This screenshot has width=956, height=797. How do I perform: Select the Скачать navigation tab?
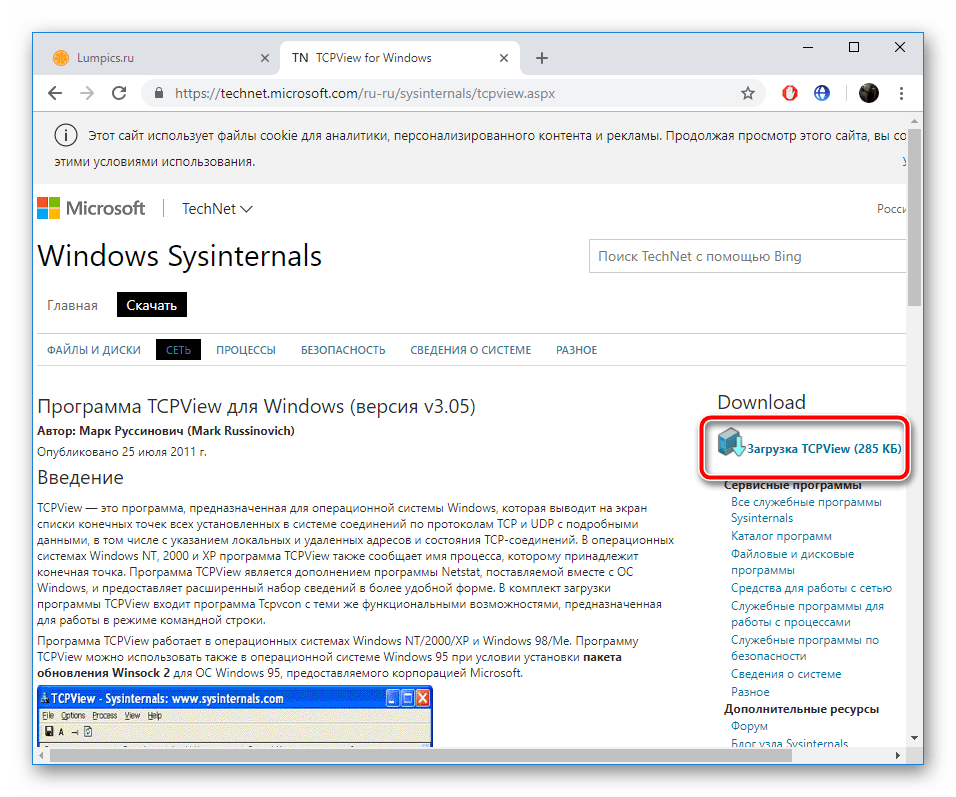[152, 305]
